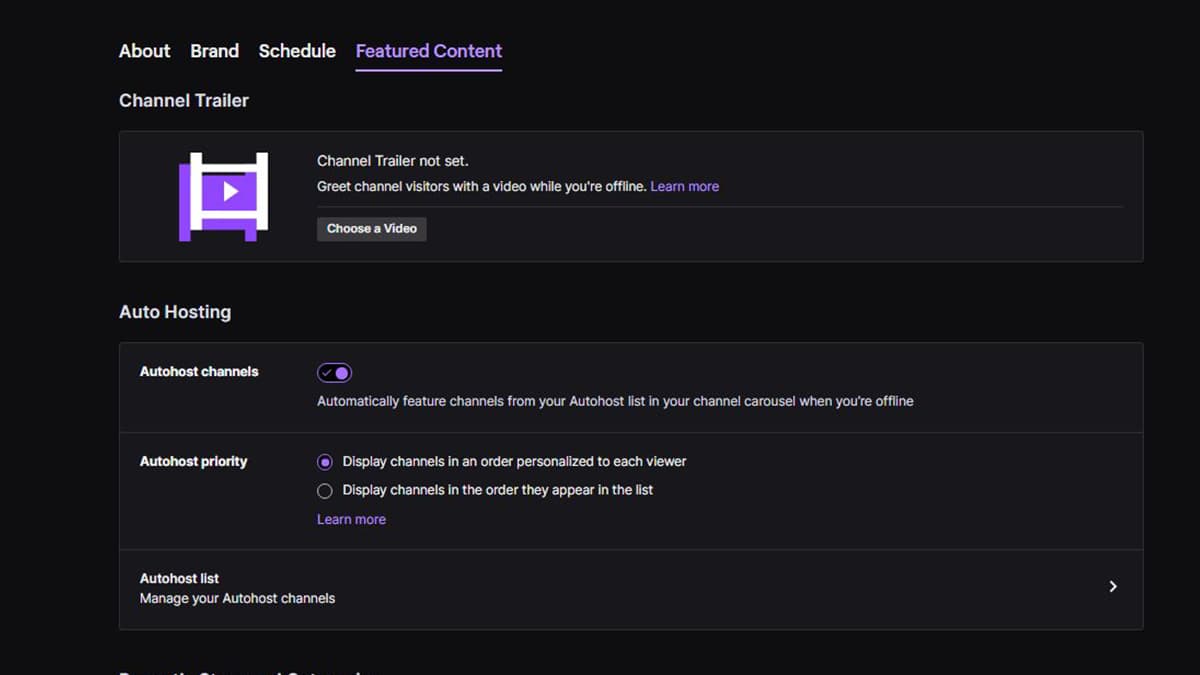The image size is (1200, 675).
Task: Click the checkmark inside the Autohost toggle
Action: (x=327, y=372)
